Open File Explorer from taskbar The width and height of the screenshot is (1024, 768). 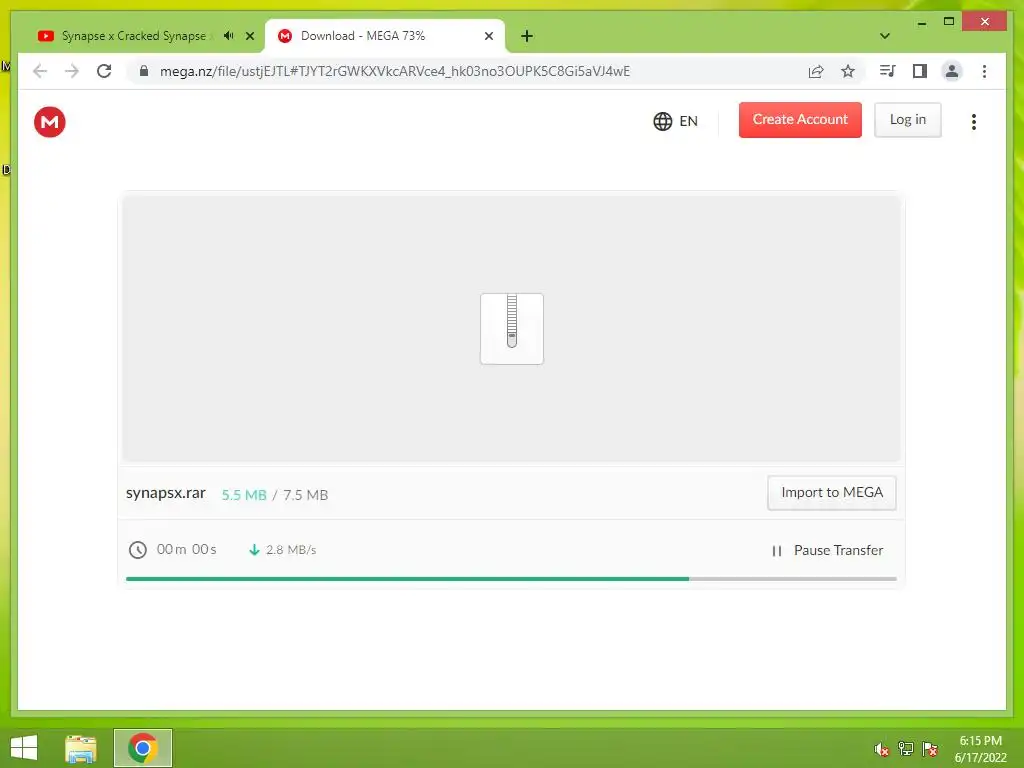(81, 748)
